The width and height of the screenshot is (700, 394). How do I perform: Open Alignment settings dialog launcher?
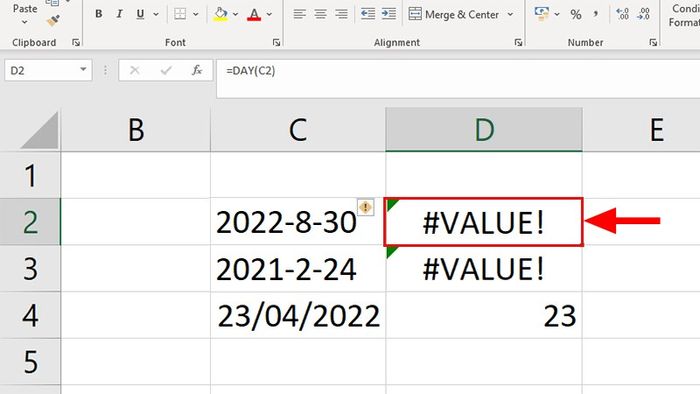[x=518, y=42]
